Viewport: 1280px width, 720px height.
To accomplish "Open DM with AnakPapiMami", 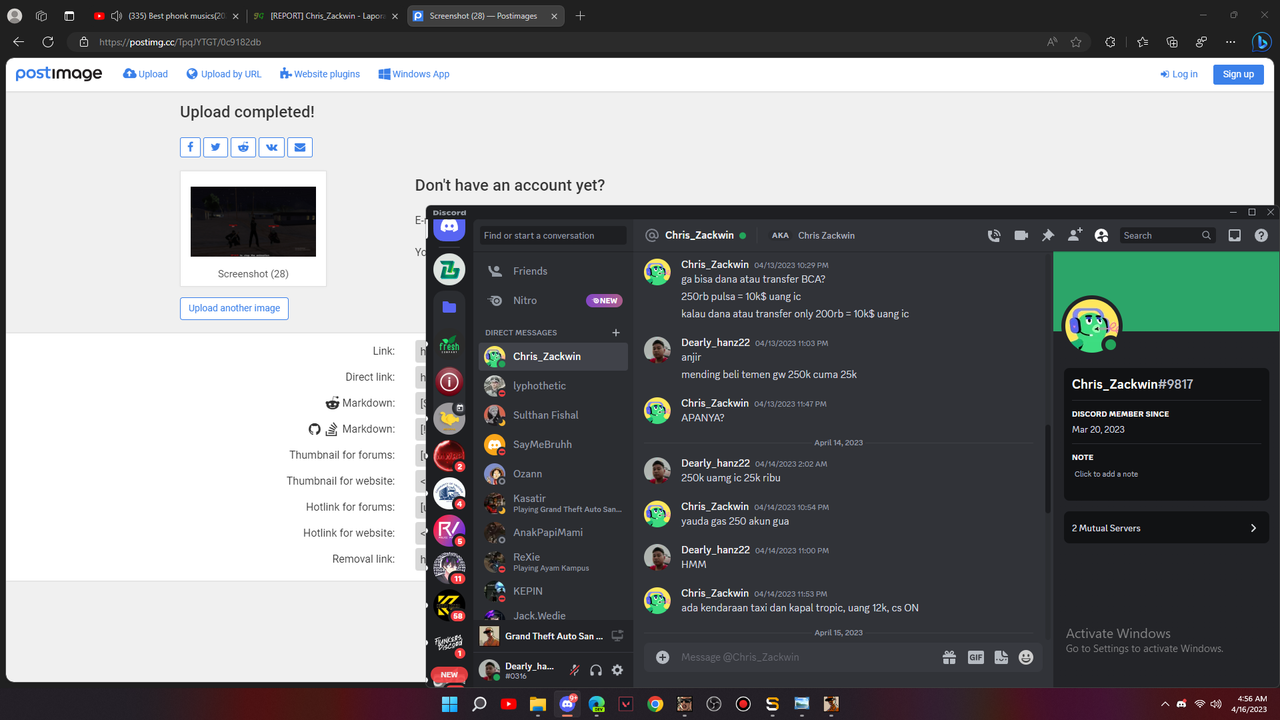I will (553, 532).
